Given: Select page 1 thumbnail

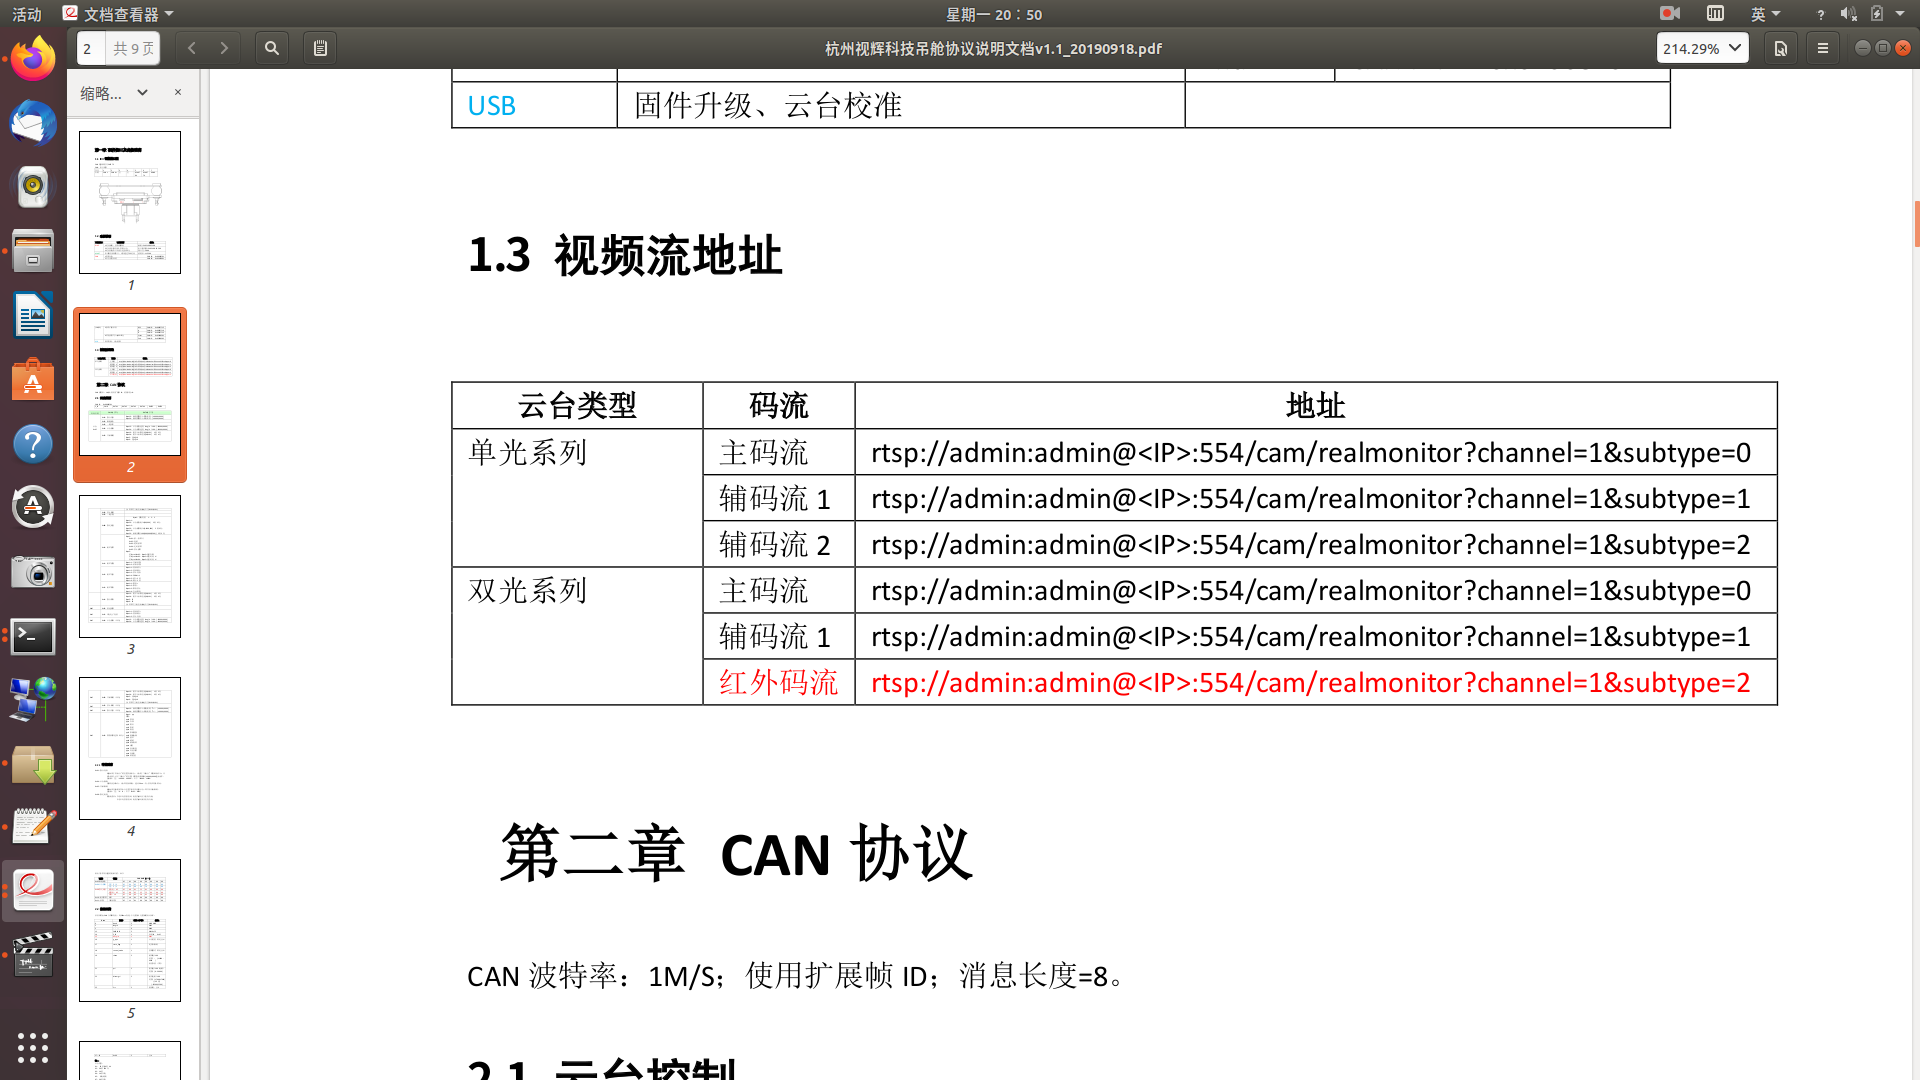Looking at the screenshot, I should point(130,203).
